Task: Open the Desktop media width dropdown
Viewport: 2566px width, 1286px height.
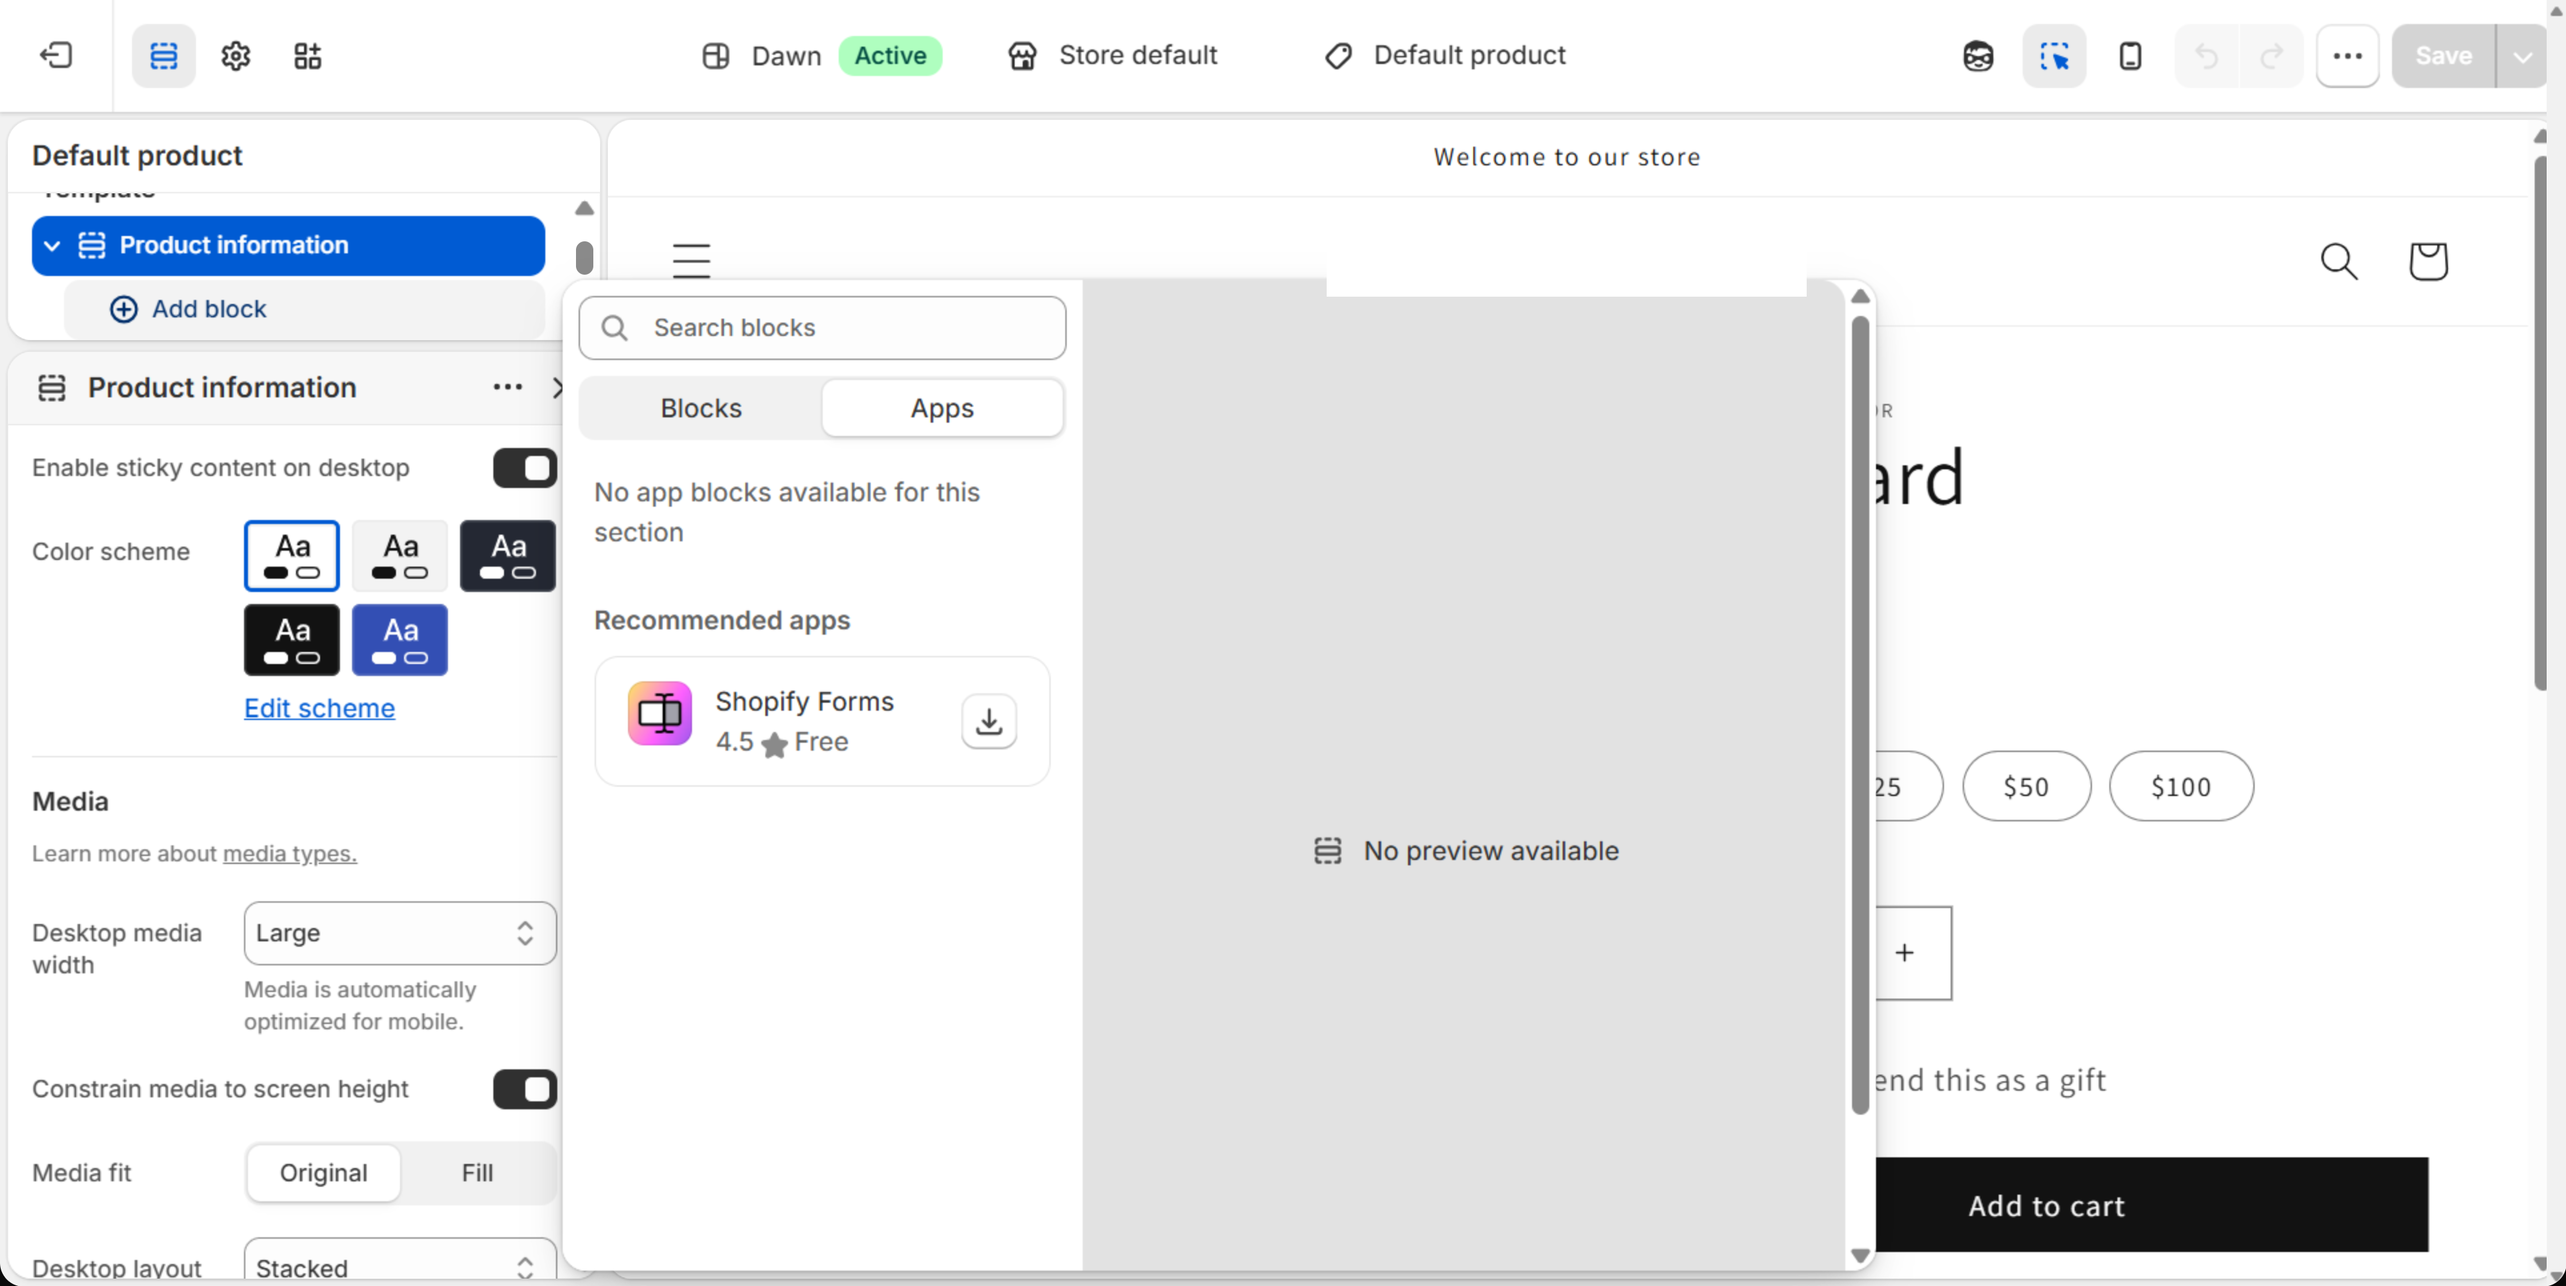Action: [x=400, y=933]
